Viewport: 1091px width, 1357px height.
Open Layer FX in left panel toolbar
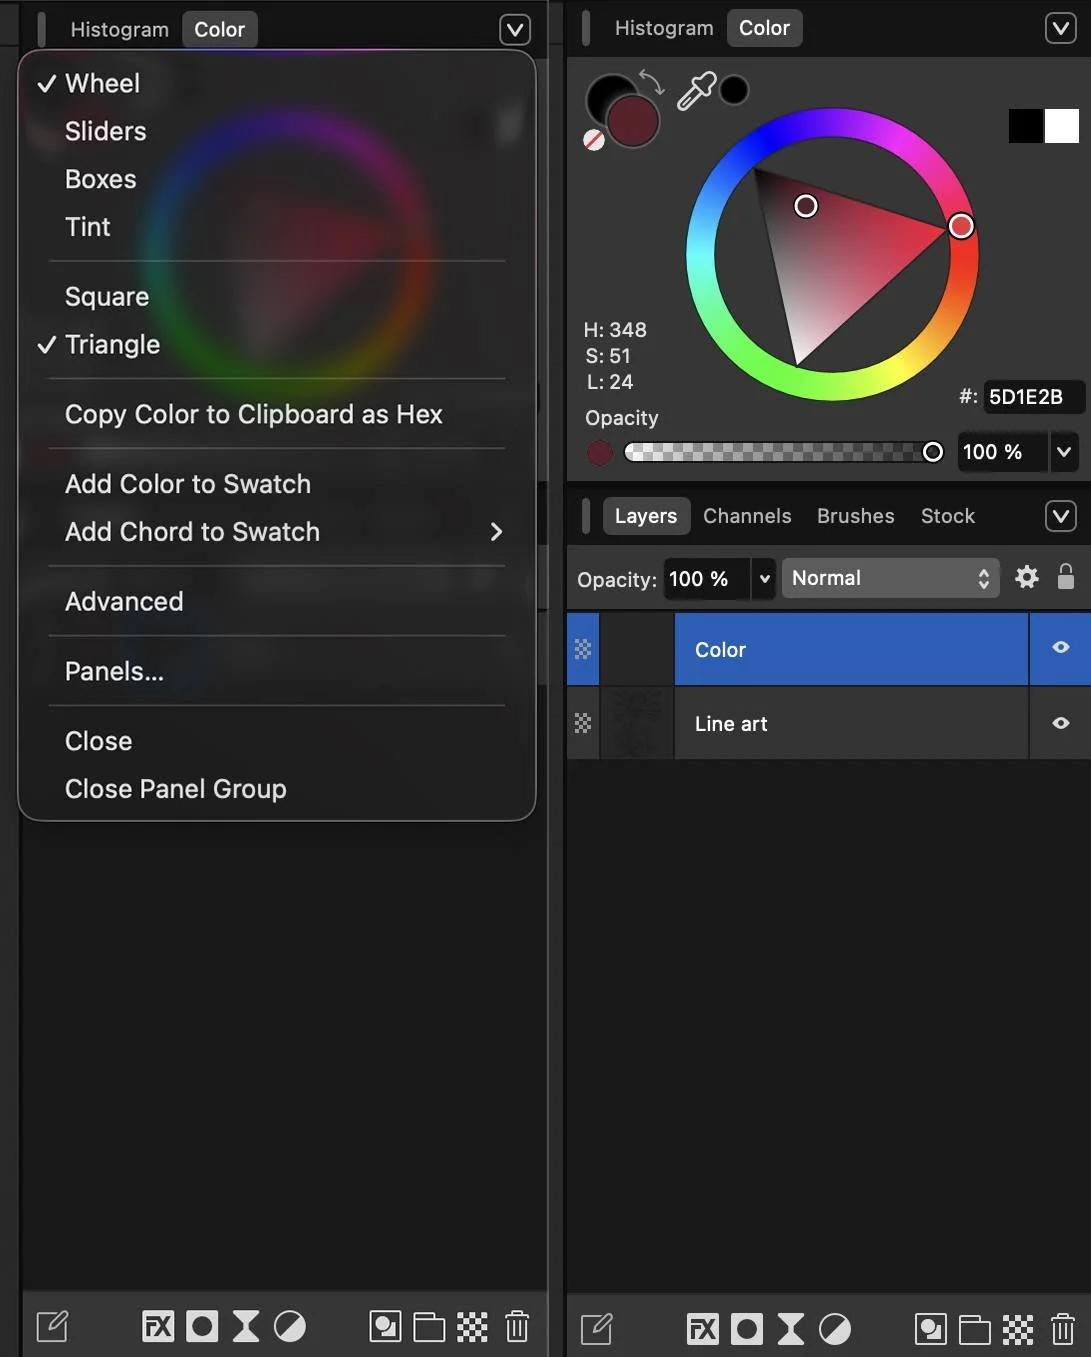(158, 1327)
